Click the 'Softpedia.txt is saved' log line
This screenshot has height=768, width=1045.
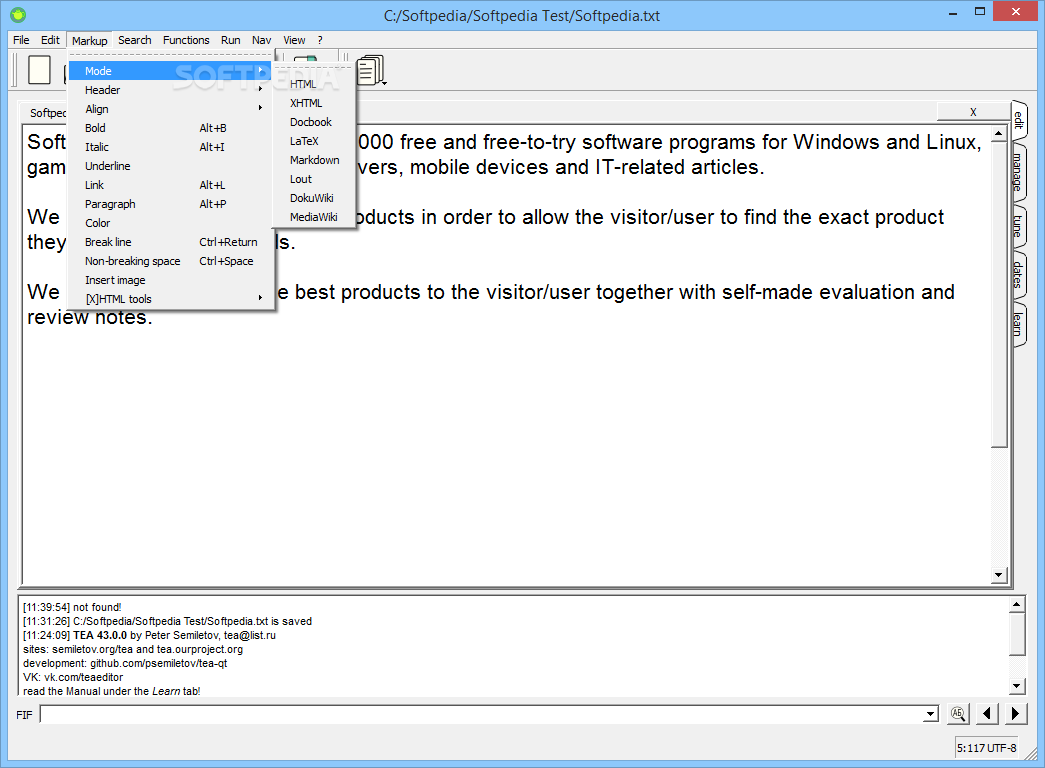167,621
